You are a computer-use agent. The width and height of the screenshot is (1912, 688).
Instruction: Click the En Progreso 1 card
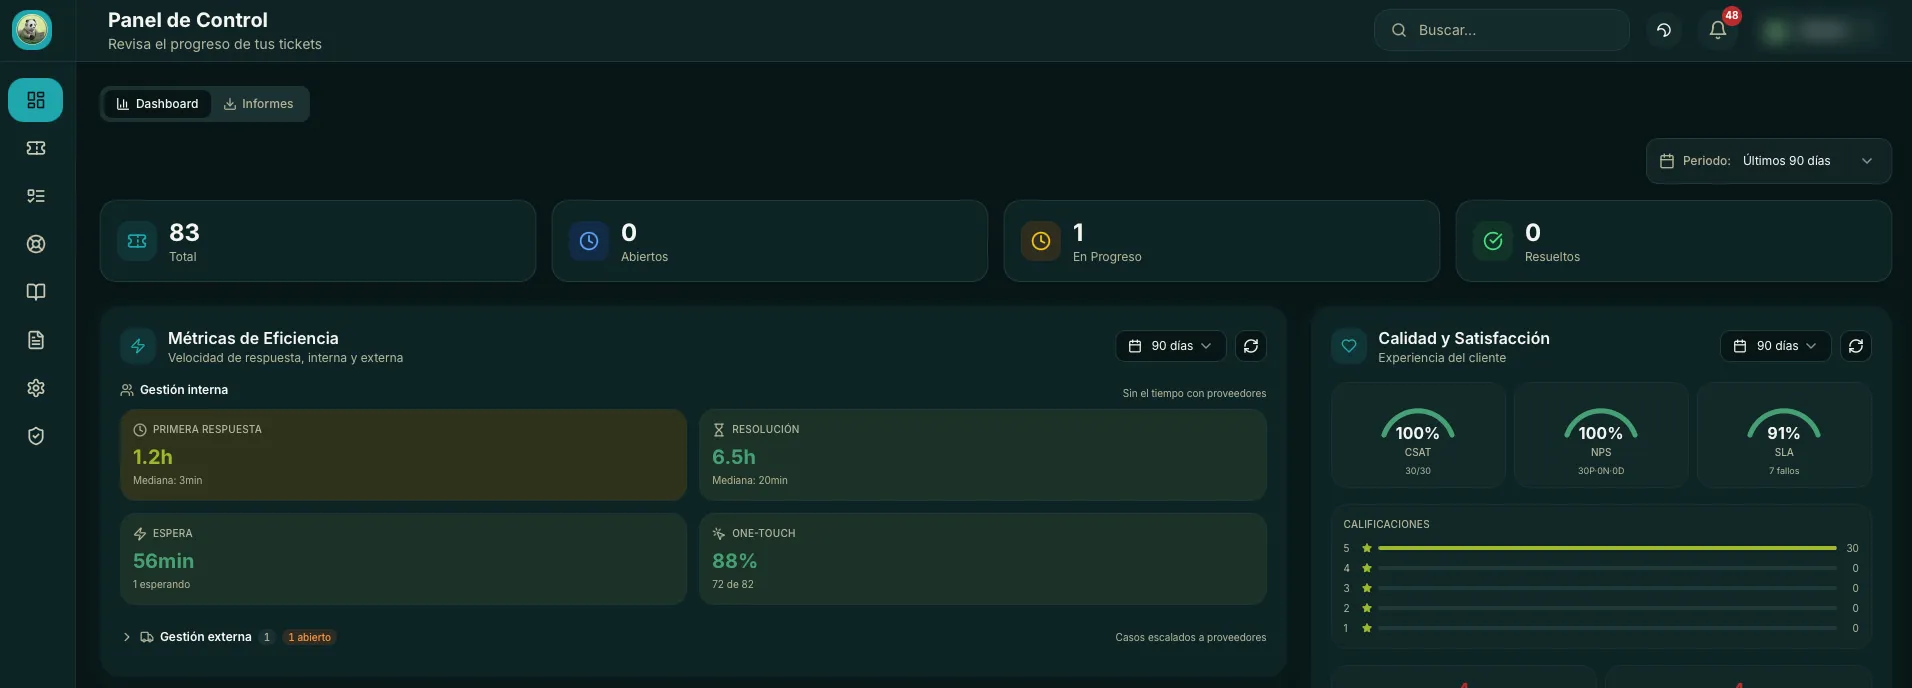[1222, 241]
